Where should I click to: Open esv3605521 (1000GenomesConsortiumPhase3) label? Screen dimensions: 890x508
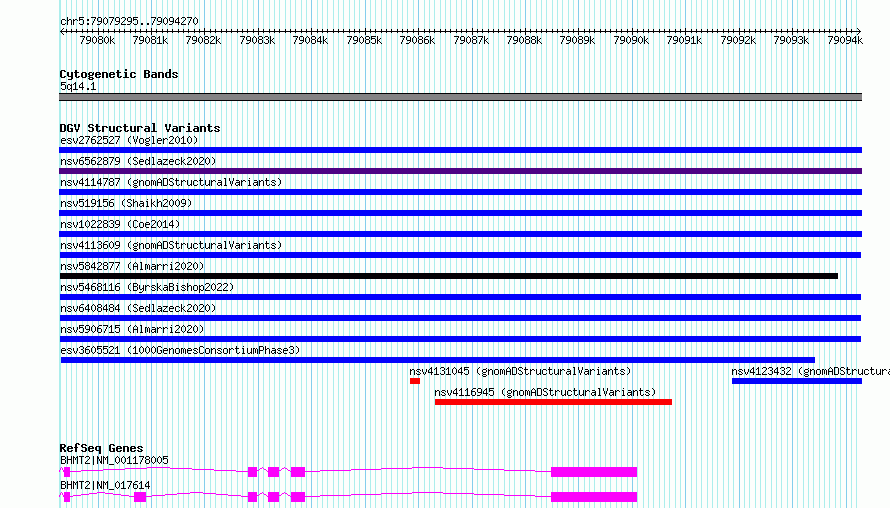pos(180,350)
